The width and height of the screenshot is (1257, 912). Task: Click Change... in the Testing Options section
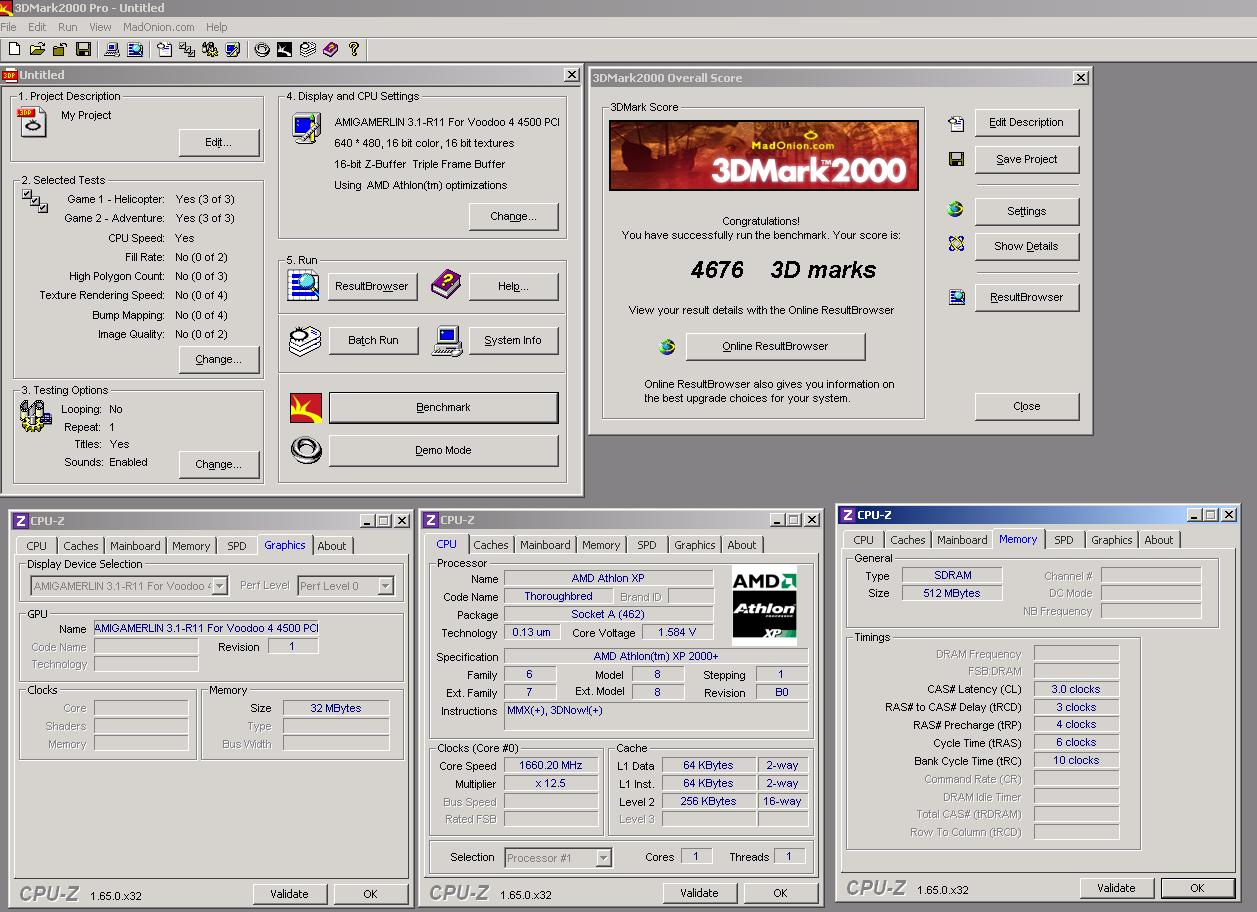point(219,464)
